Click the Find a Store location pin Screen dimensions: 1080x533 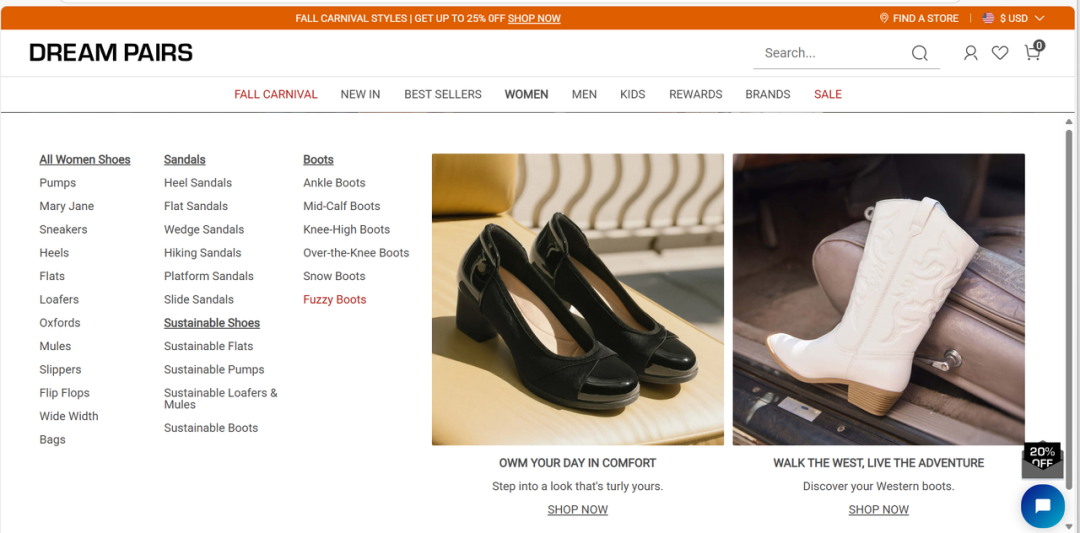pos(884,18)
